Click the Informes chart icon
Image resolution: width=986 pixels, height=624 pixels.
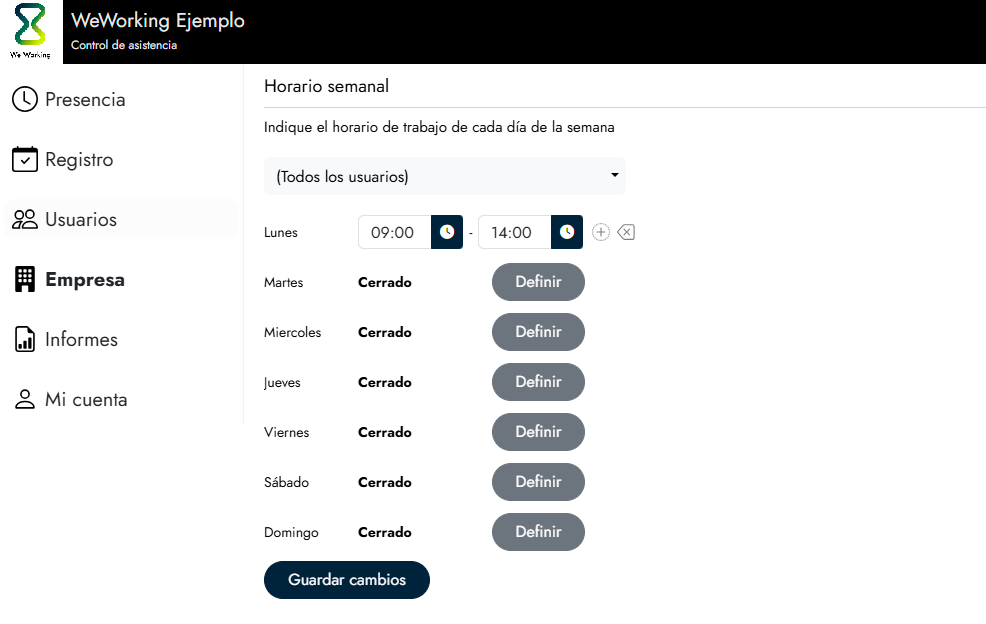click(24, 340)
